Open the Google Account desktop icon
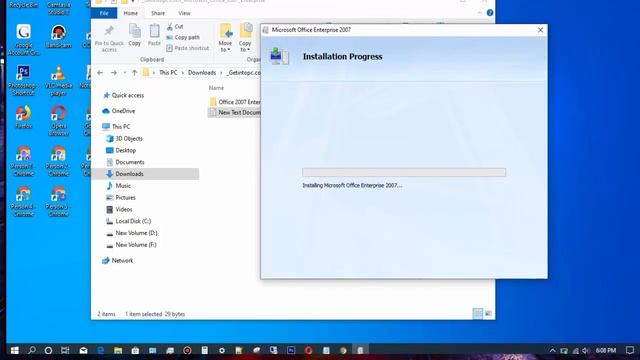This screenshot has height=360, width=640. [x=23, y=40]
